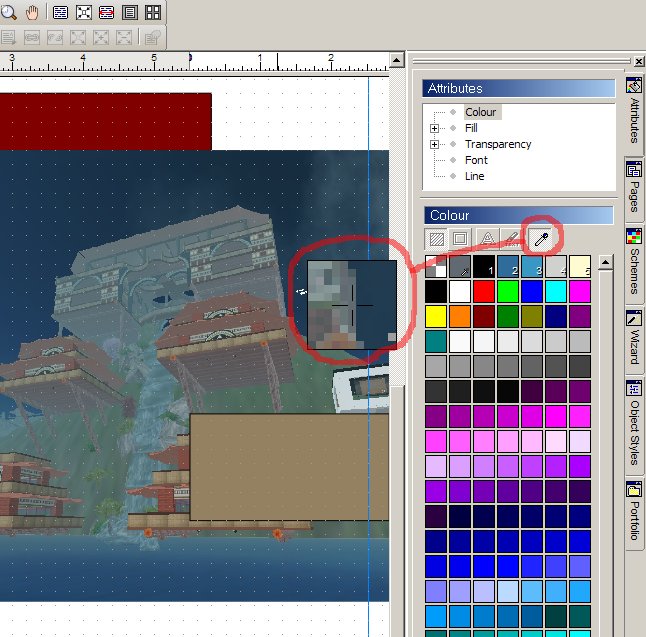Image resolution: width=646 pixels, height=637 pixels.
Task: Click the horizontal ruler at mark 4
Action: pos(83,60)
